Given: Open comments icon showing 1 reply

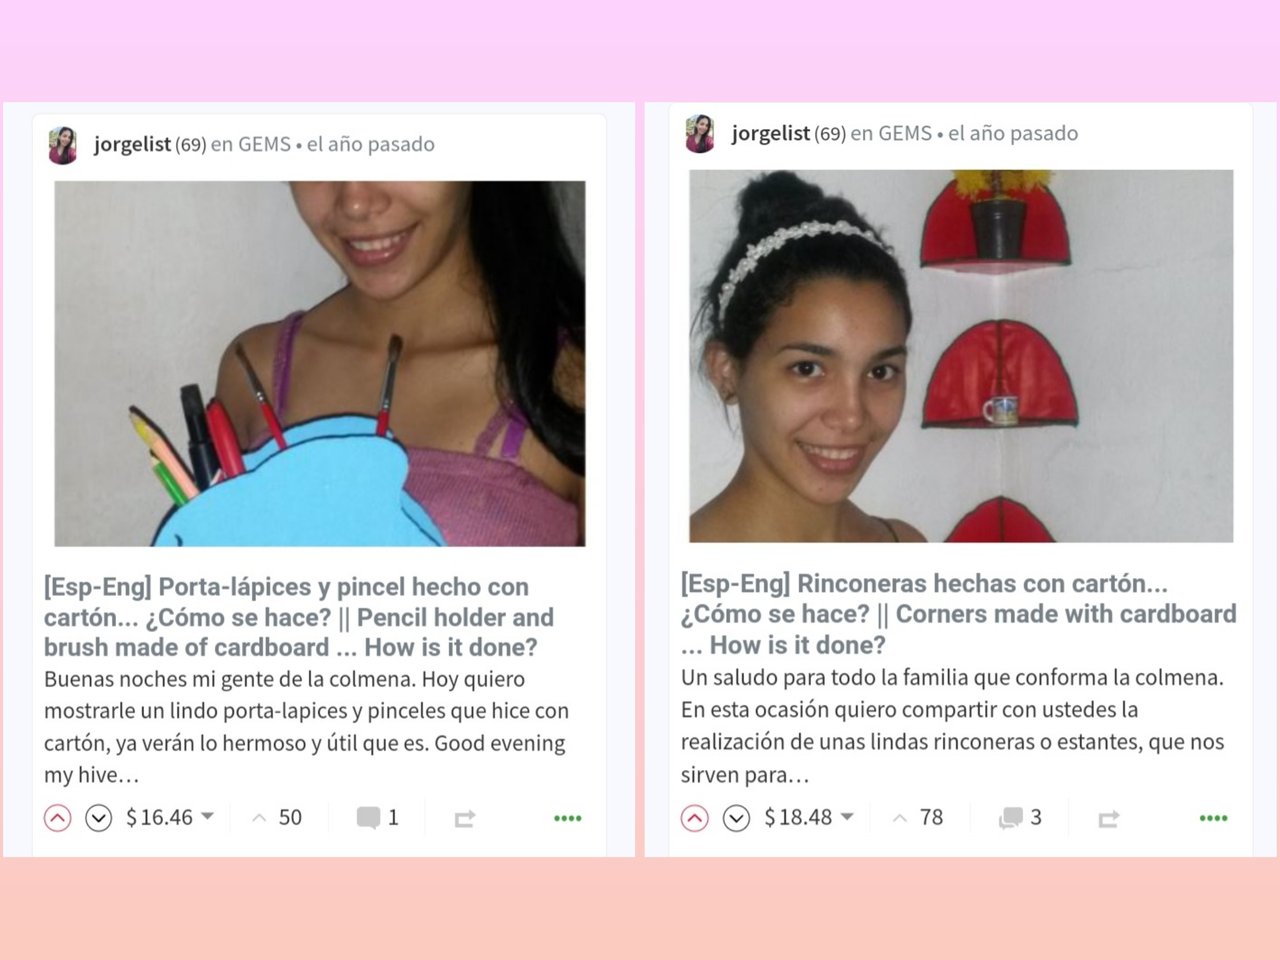Looking at the screenshot, I should click(x=368, y=818).
